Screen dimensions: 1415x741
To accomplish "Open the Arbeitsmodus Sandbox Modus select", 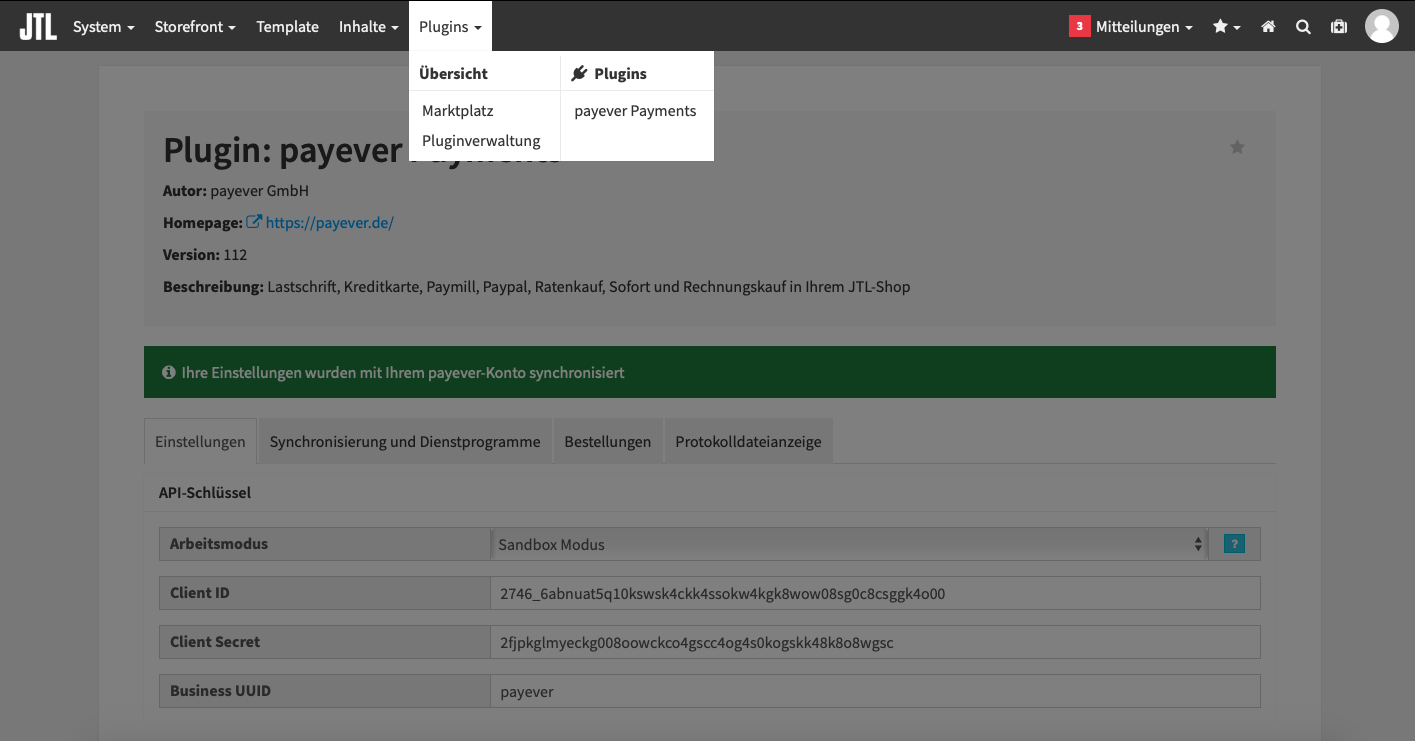I will 849,544.
